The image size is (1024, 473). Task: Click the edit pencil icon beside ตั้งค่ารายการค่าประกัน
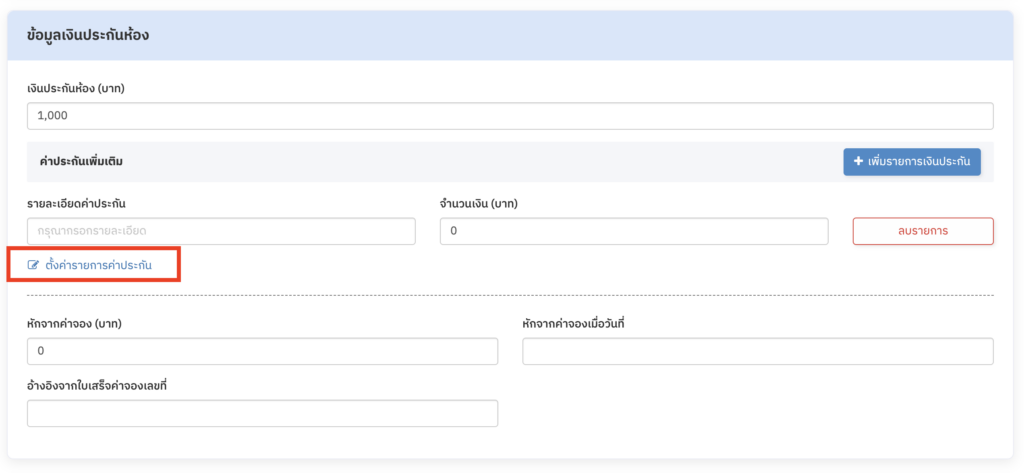(33, 265)
